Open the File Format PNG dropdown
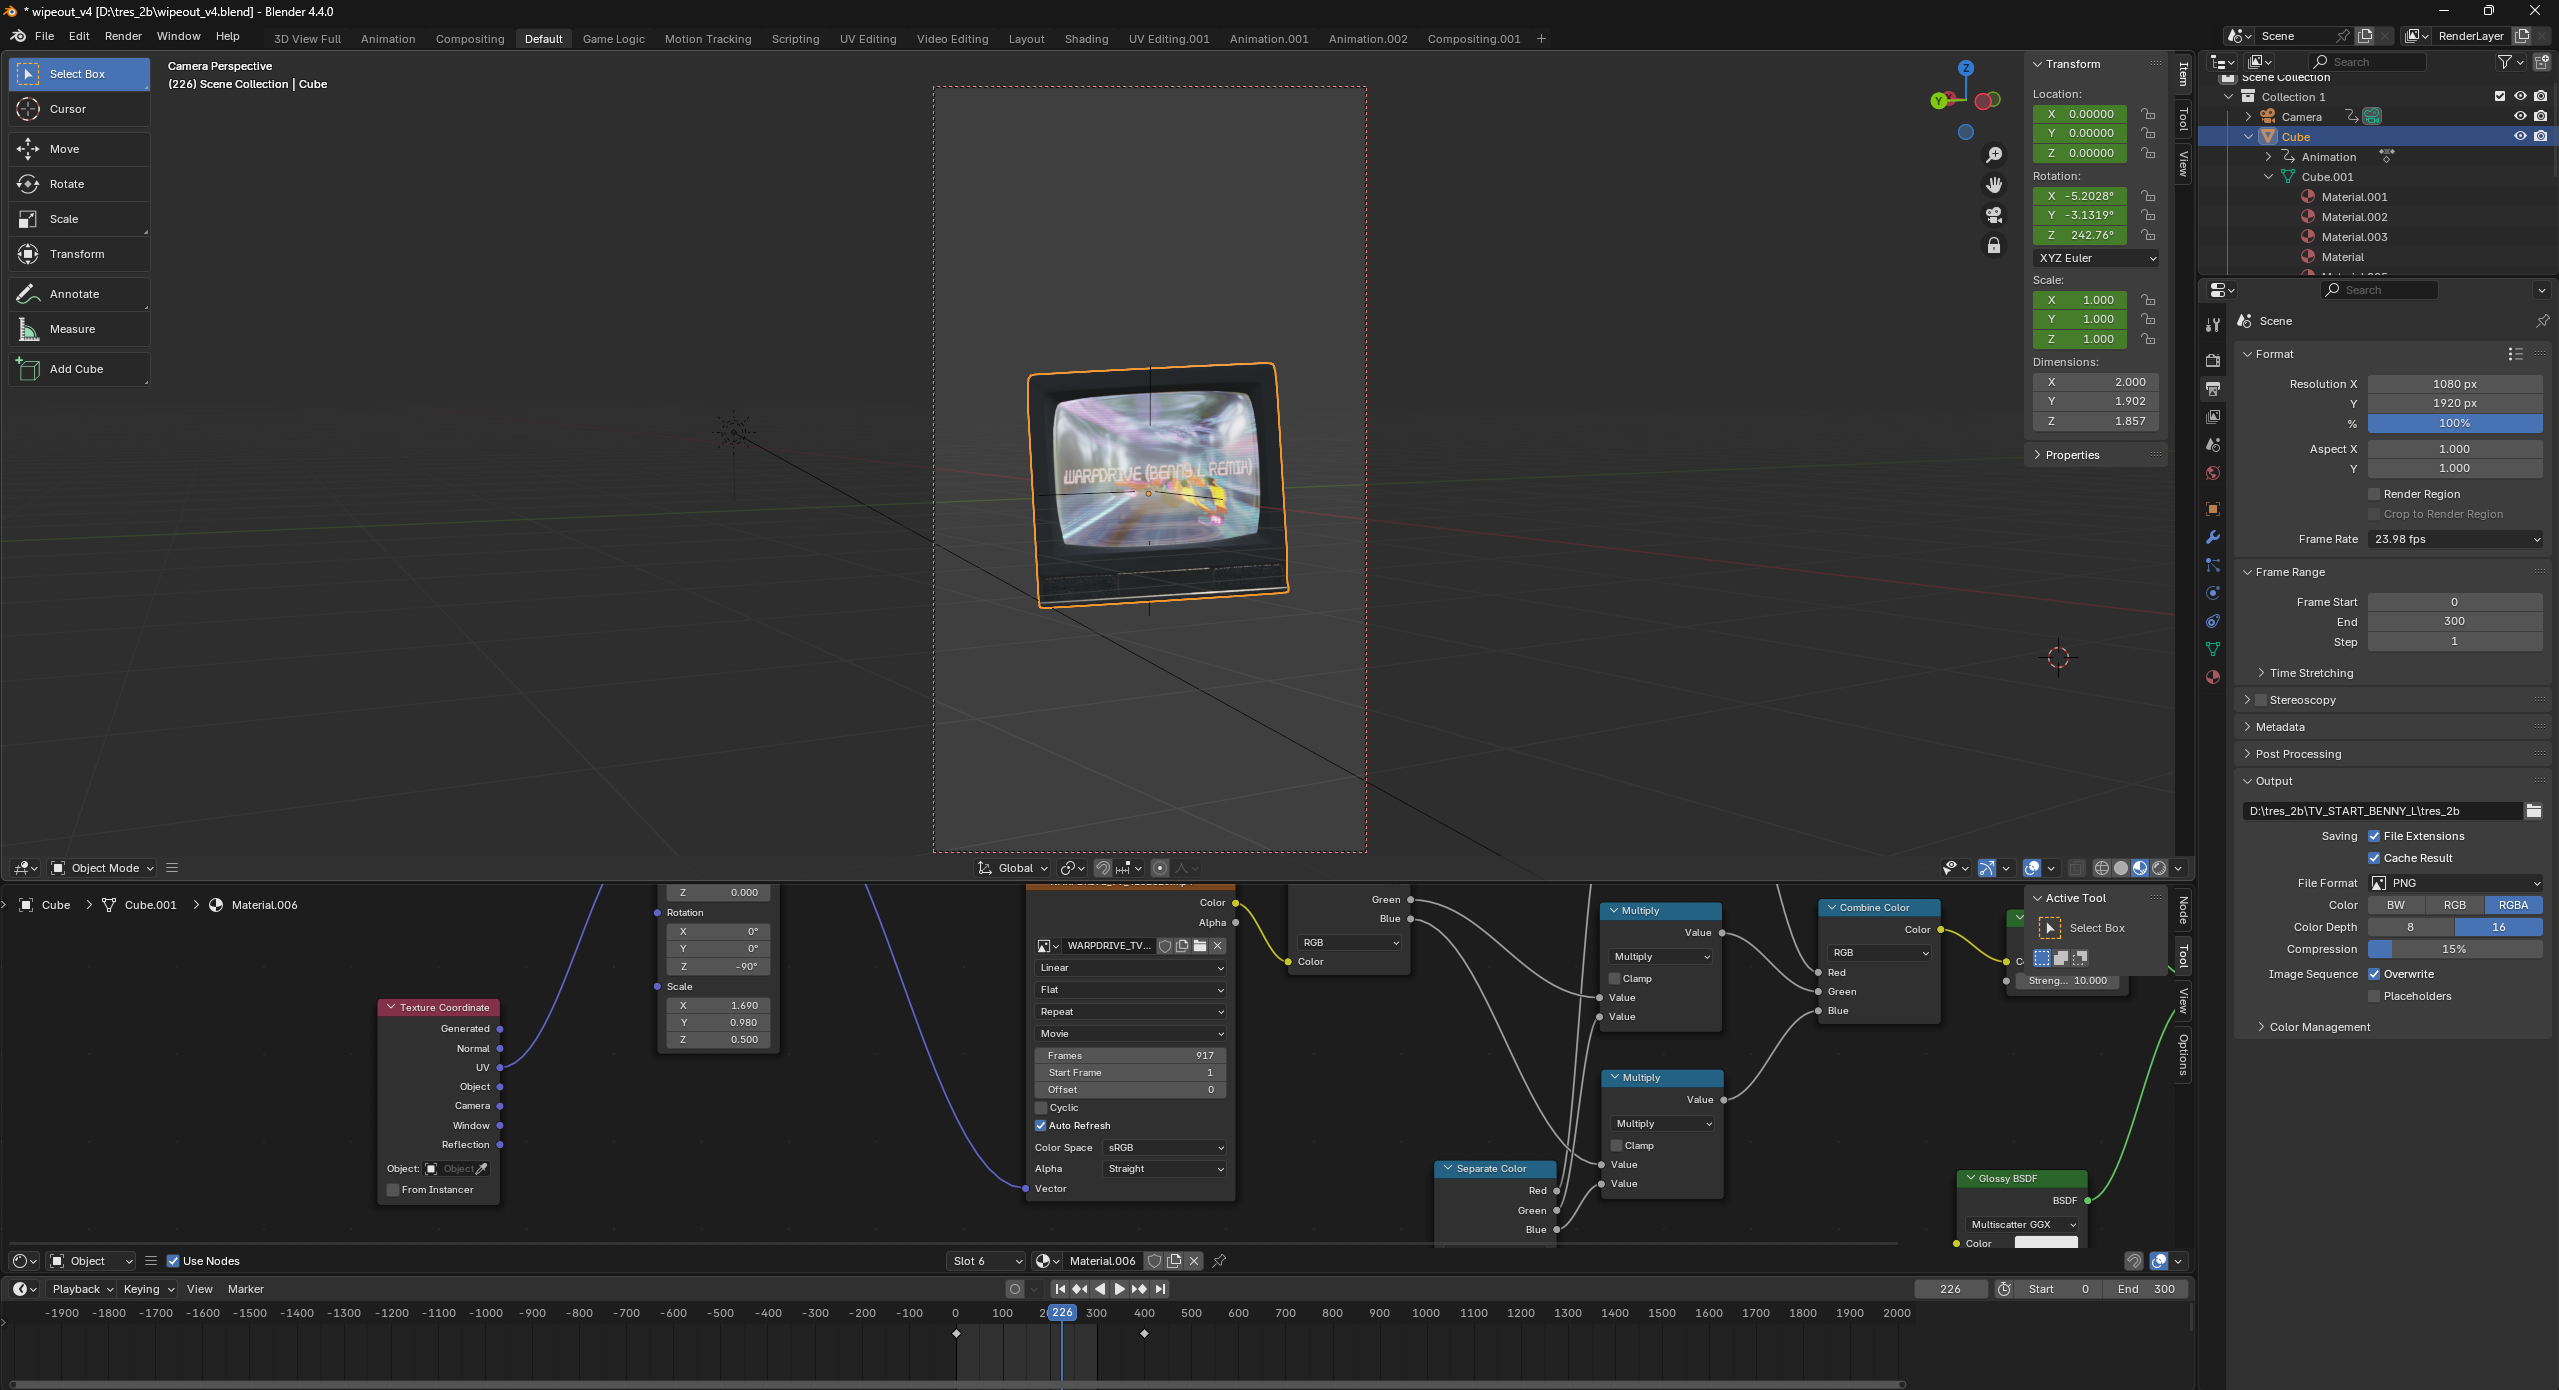The height and width of the screenshot is (1390, 2559). pyautogui.click(x=2455, y=883)
